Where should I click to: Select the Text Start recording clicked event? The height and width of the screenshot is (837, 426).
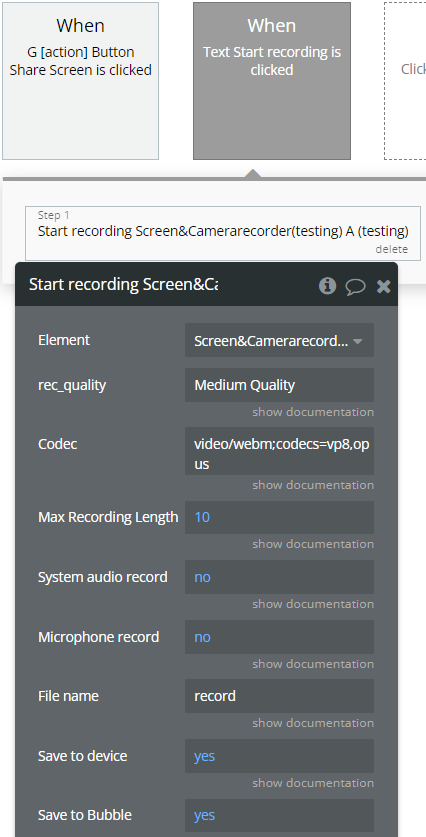[272, 81]
